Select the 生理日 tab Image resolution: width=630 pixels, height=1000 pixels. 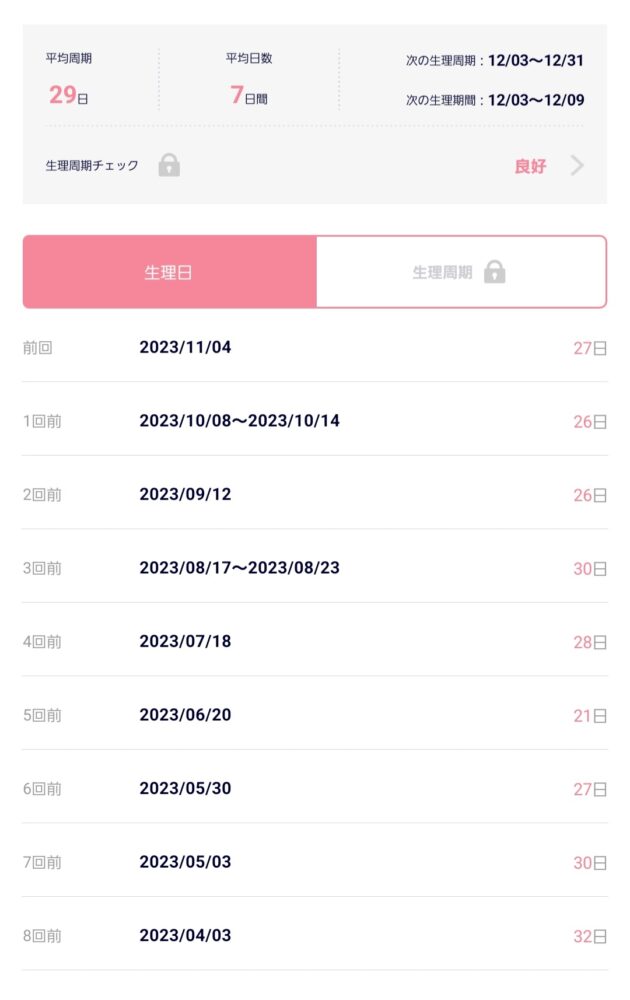coord(170,272)
